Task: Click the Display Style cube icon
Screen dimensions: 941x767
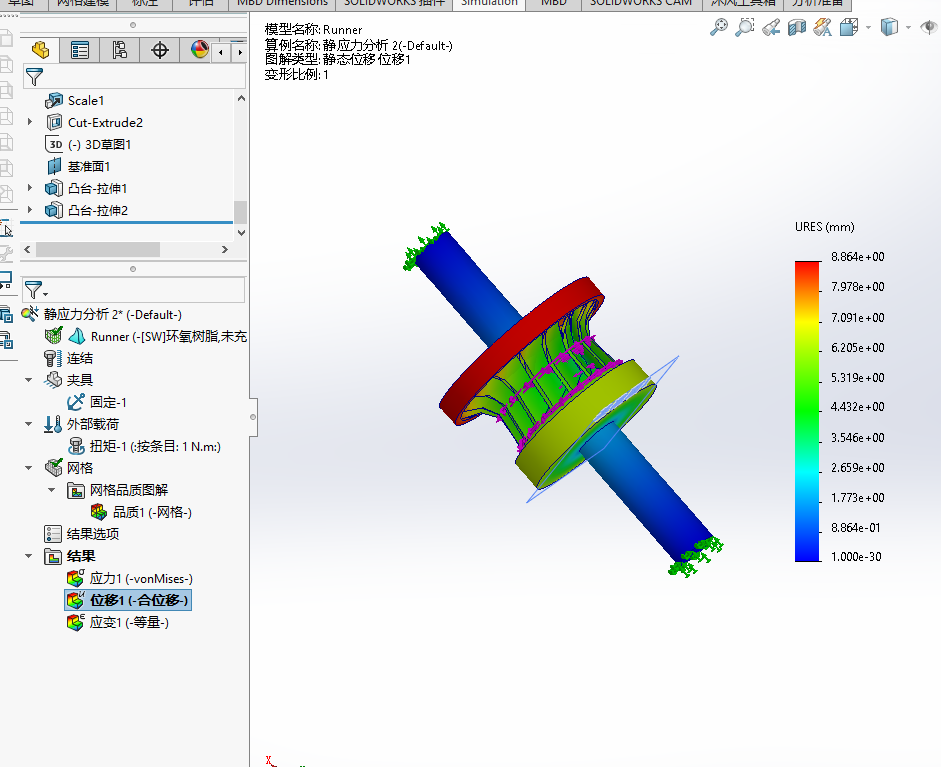Action: 889,27
